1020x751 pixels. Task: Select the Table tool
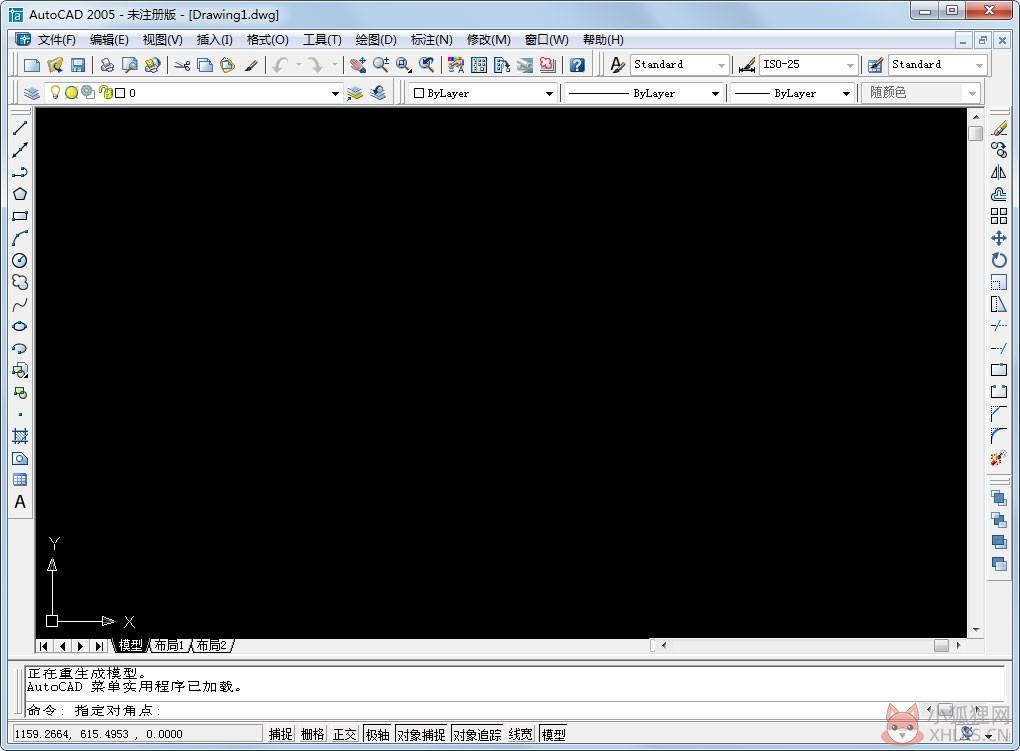click(x=20, y=480)
